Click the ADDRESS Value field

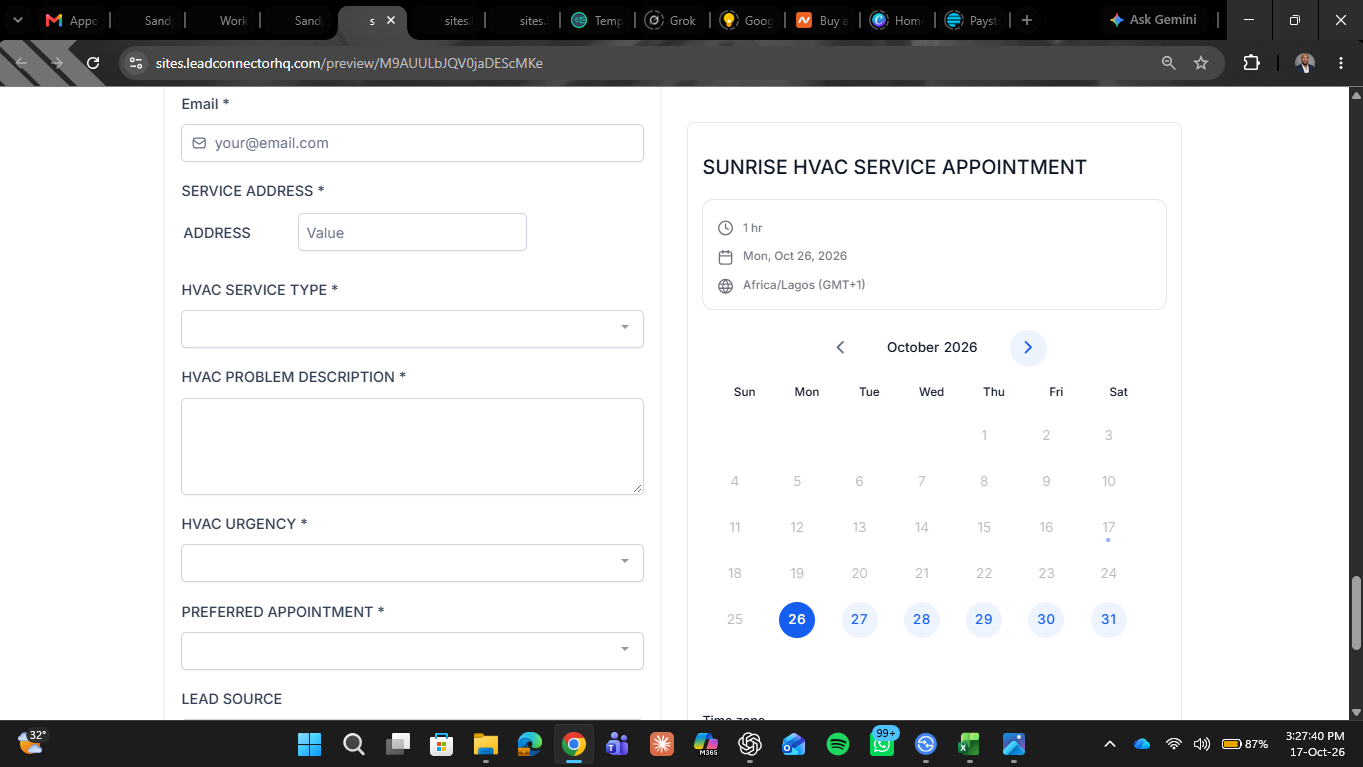tap(412, 232)
